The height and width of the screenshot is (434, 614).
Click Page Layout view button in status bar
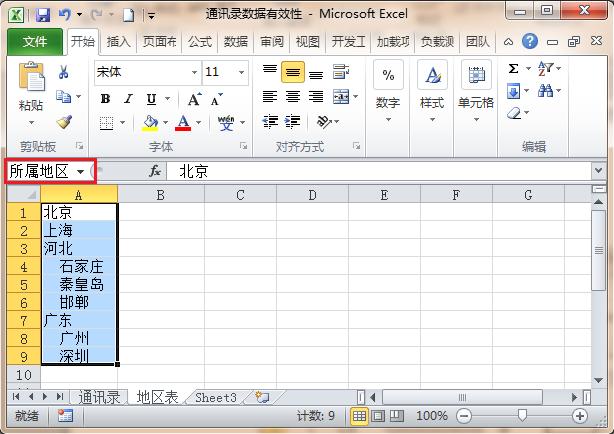pyautogui.click(x=378, y=416)
